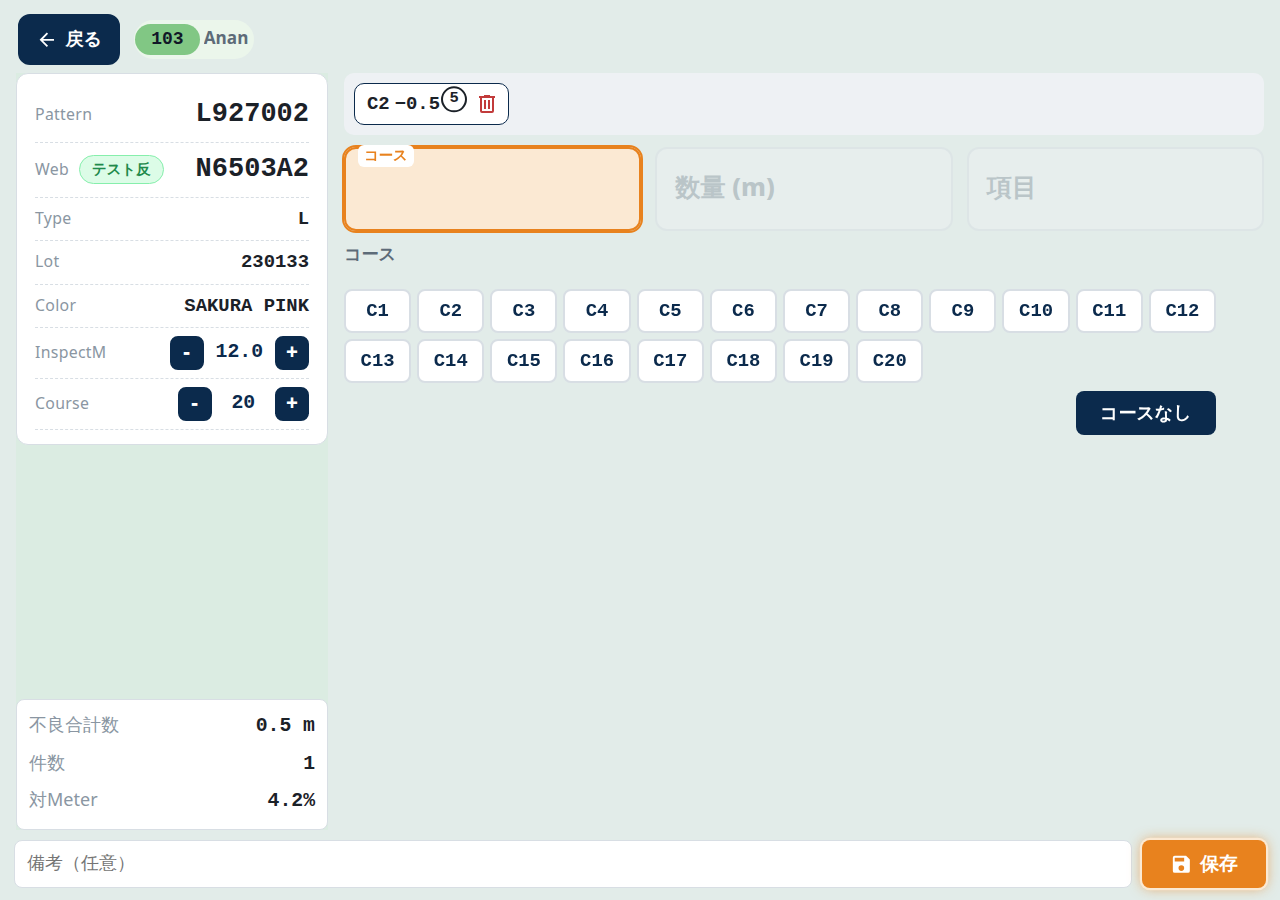The image size is (1280, 900).
Task: Pick course C16
Action: [597, 361]
